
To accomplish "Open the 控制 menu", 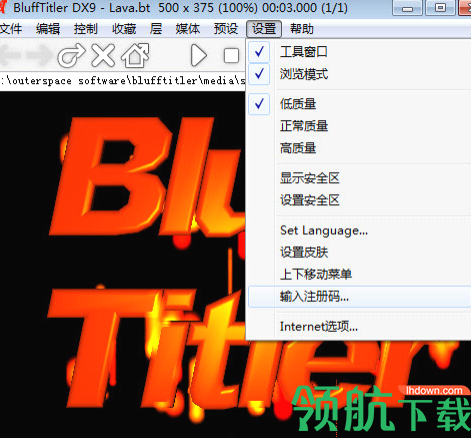I will pyautogui.click(x=86, y=29).
